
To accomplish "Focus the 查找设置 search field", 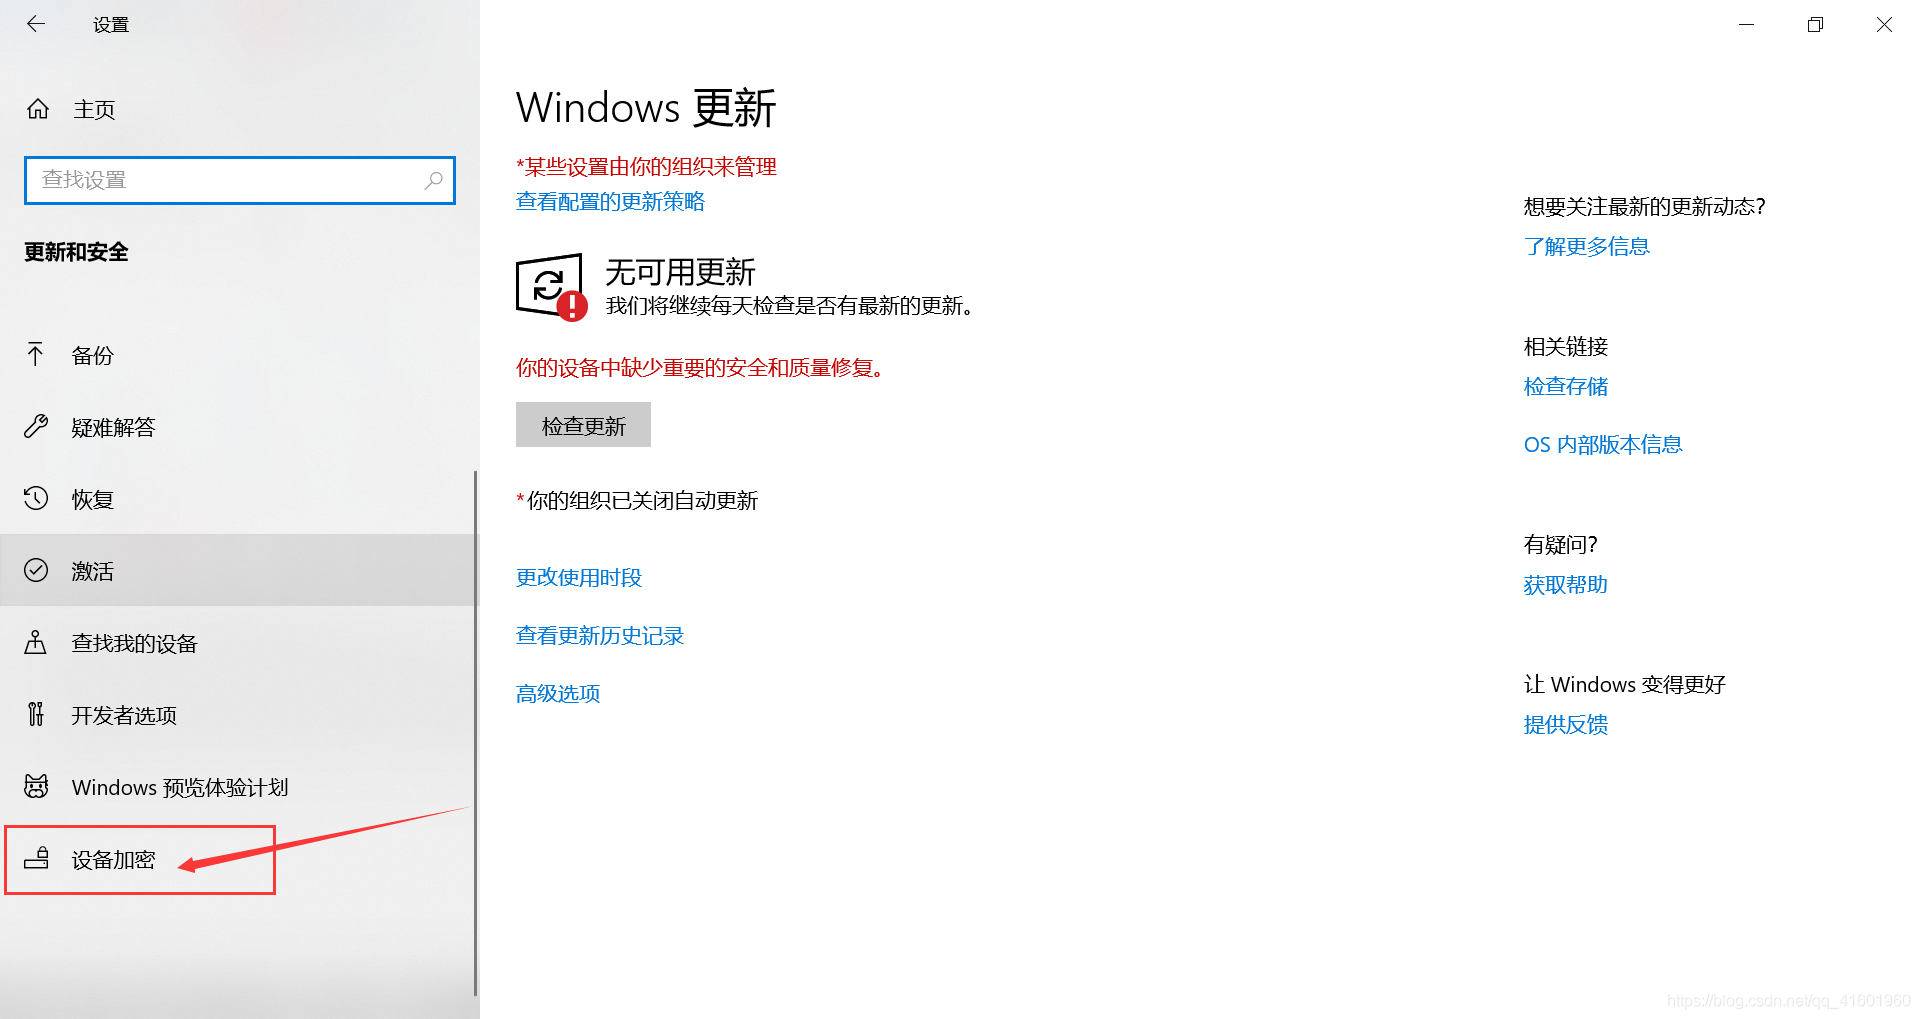I will click(x=240, y=180).
